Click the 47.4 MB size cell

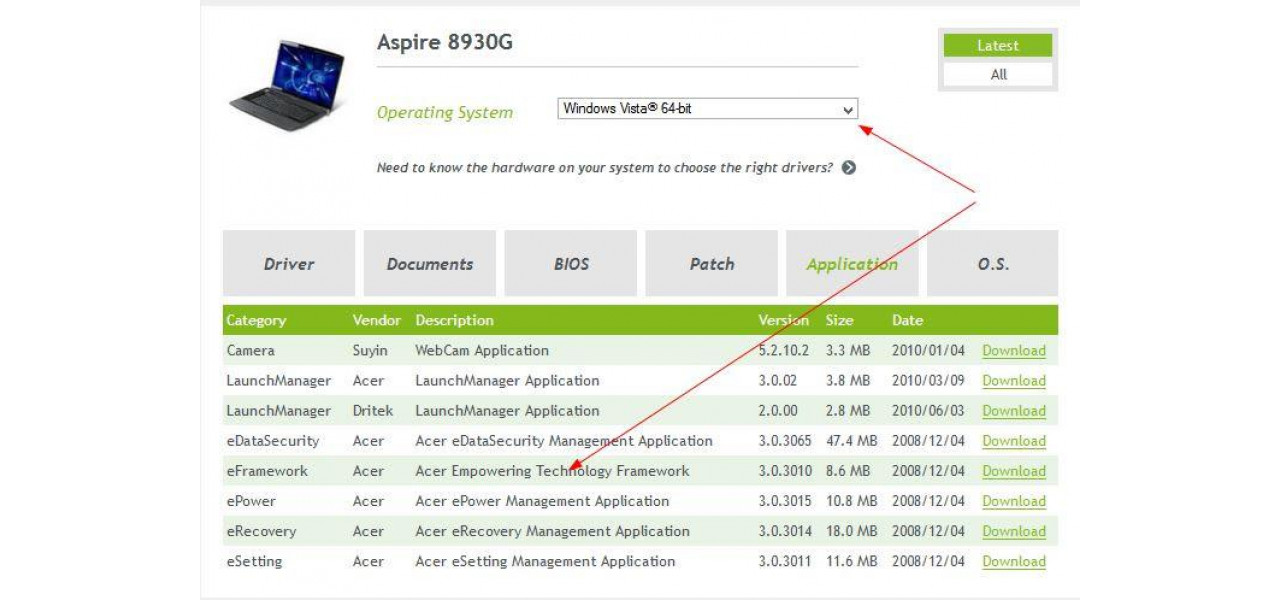[852, 441]
